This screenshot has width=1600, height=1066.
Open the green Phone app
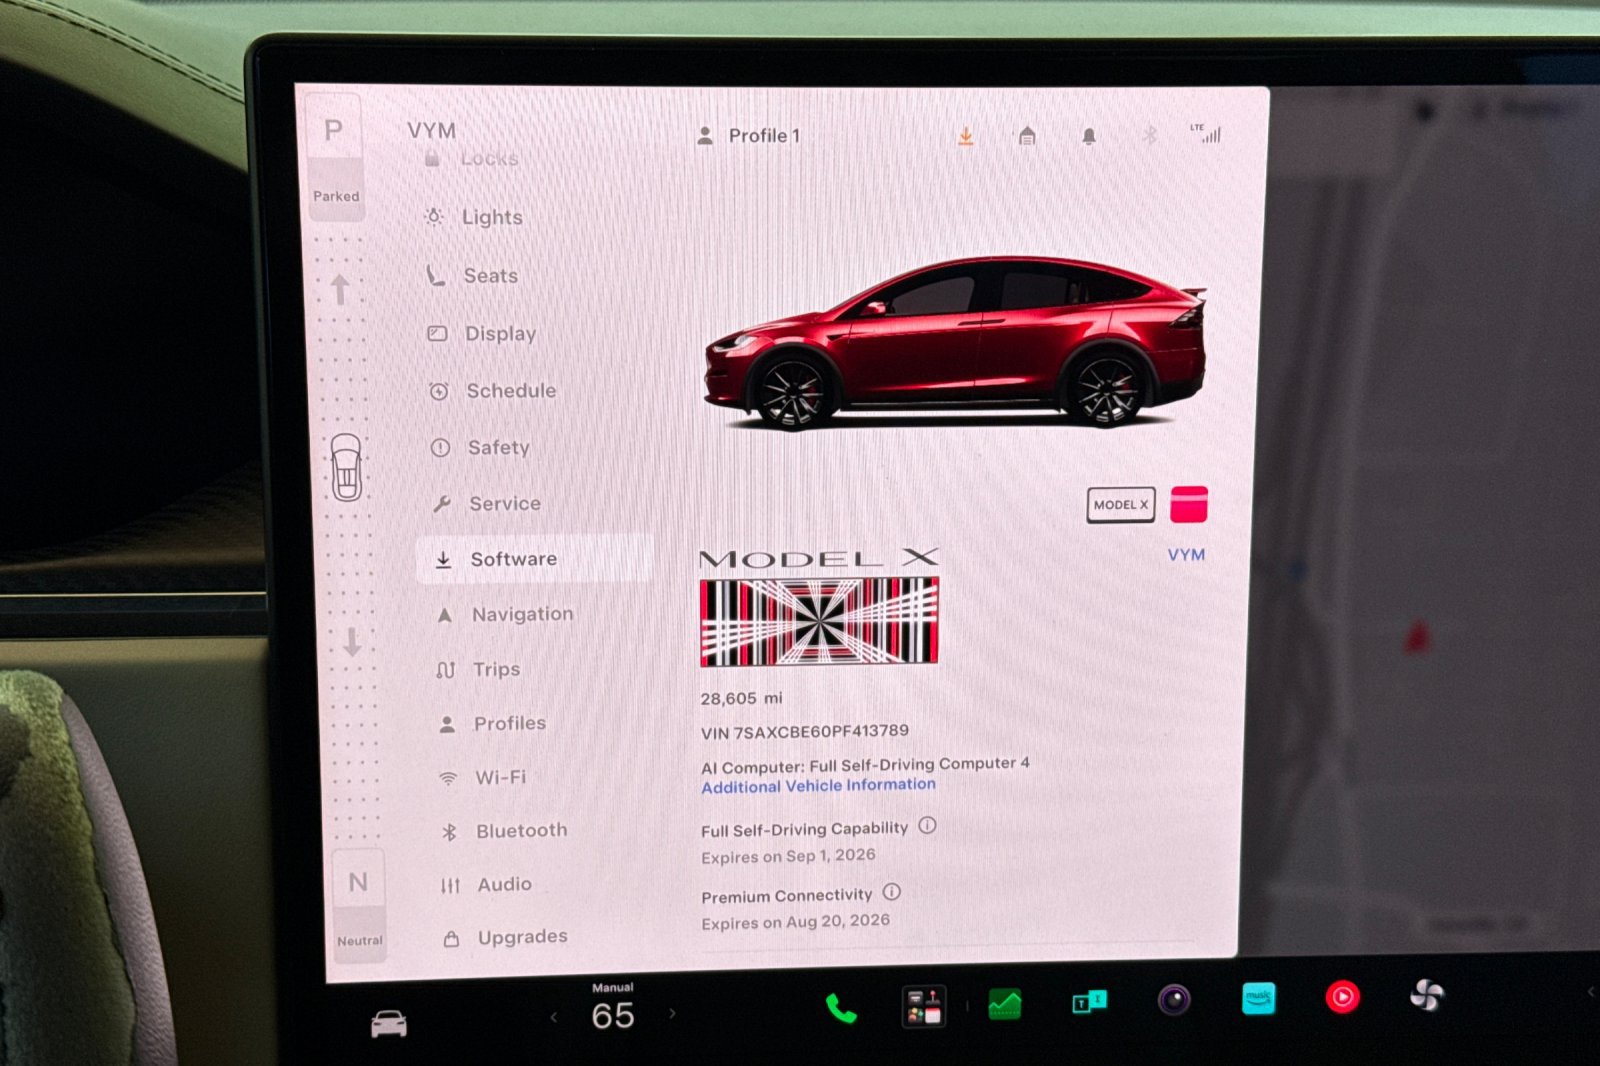(x=841, y=1009)
